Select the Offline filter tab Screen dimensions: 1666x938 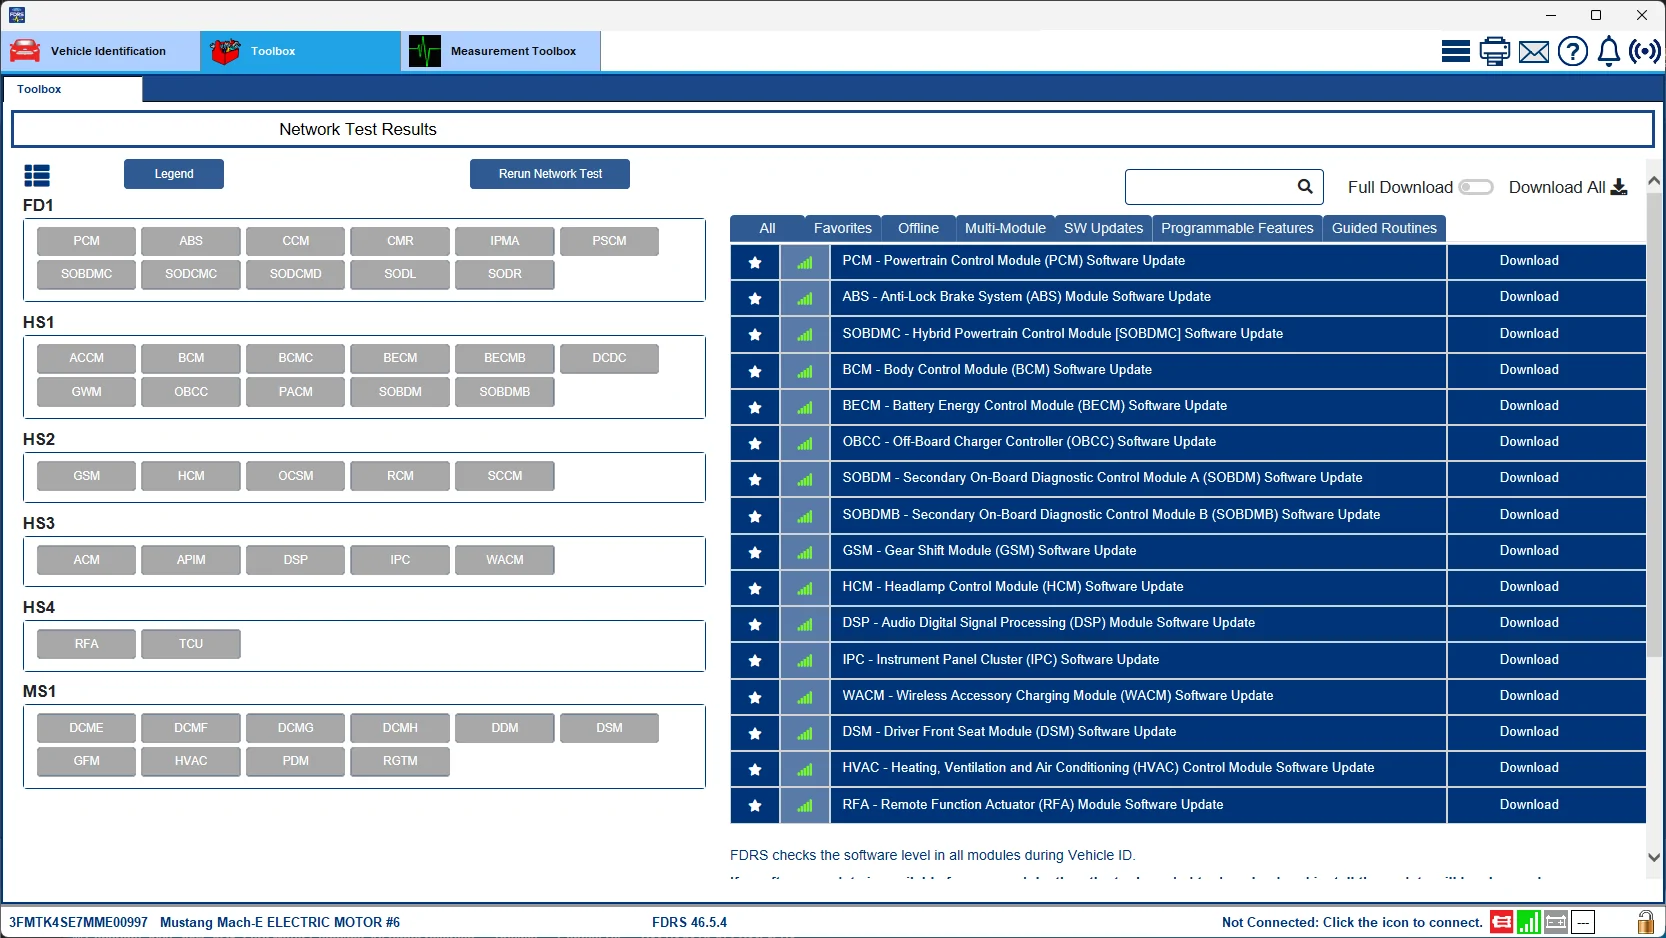click(918, 228)
